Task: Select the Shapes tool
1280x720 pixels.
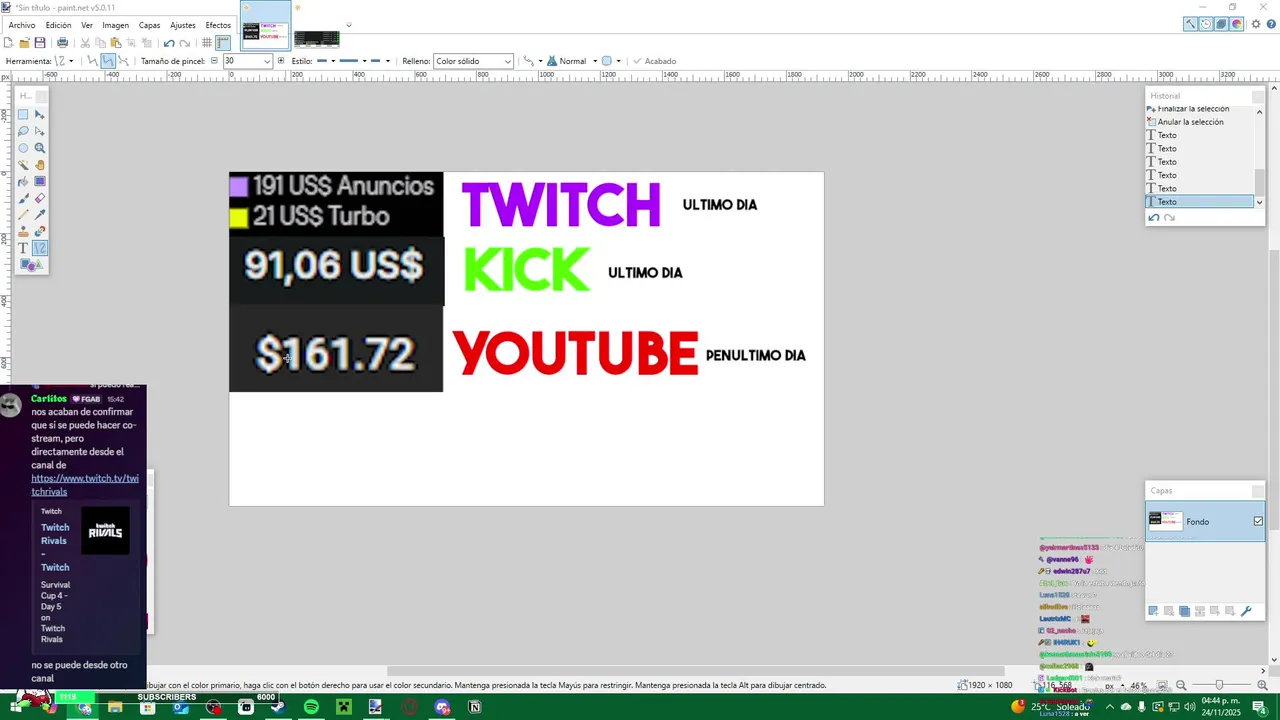Action: (32, 265)
